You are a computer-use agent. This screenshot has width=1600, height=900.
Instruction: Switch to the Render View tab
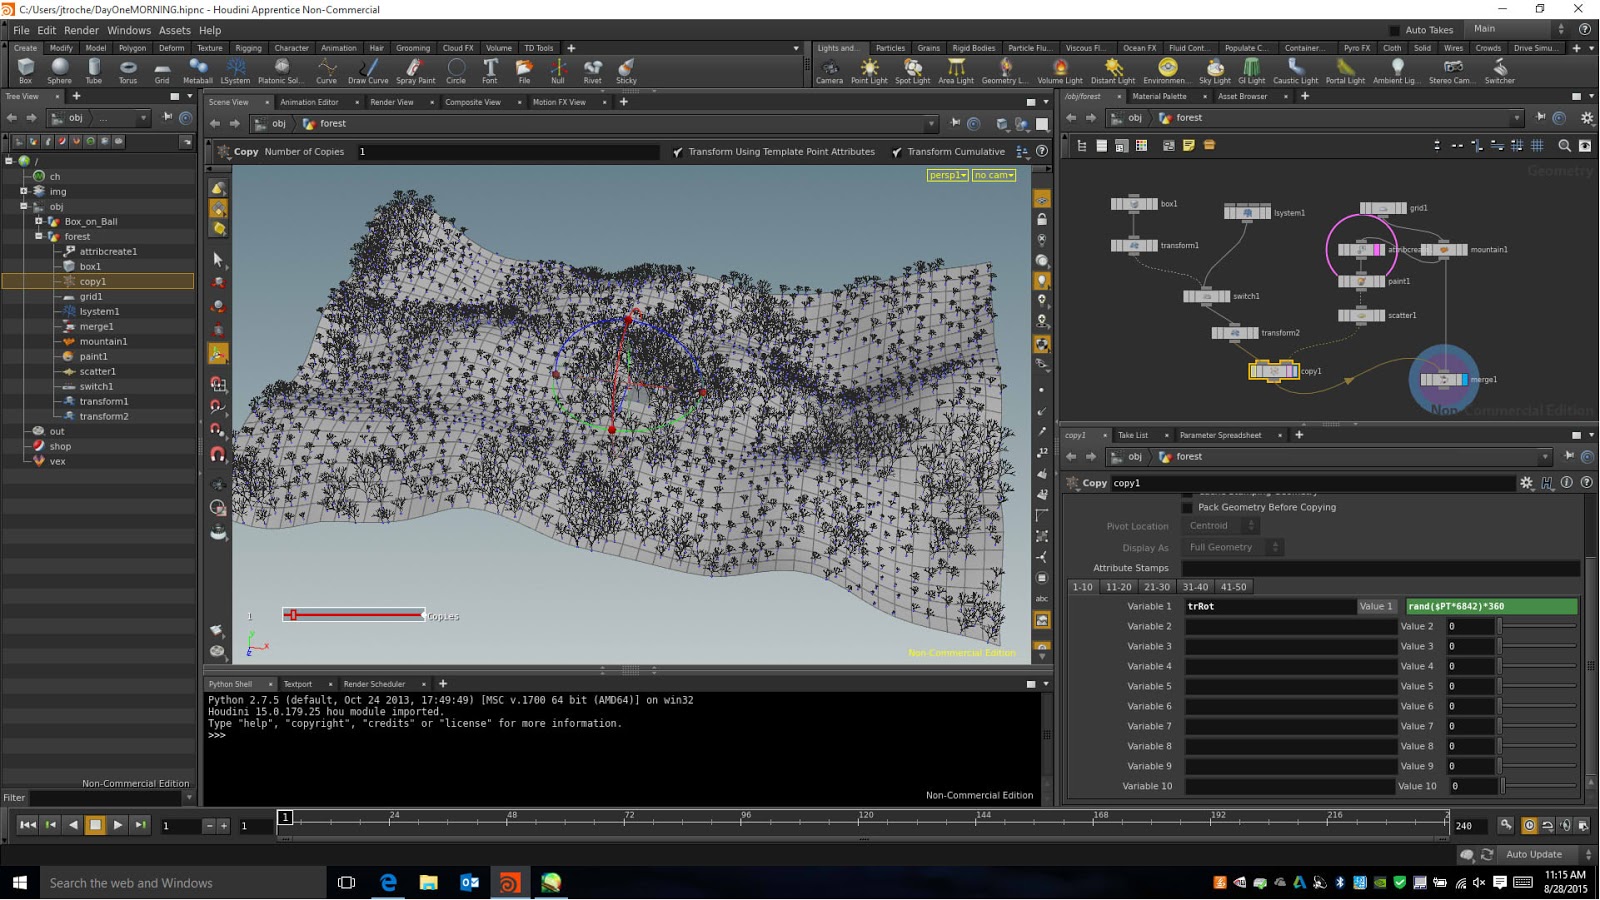391,102
